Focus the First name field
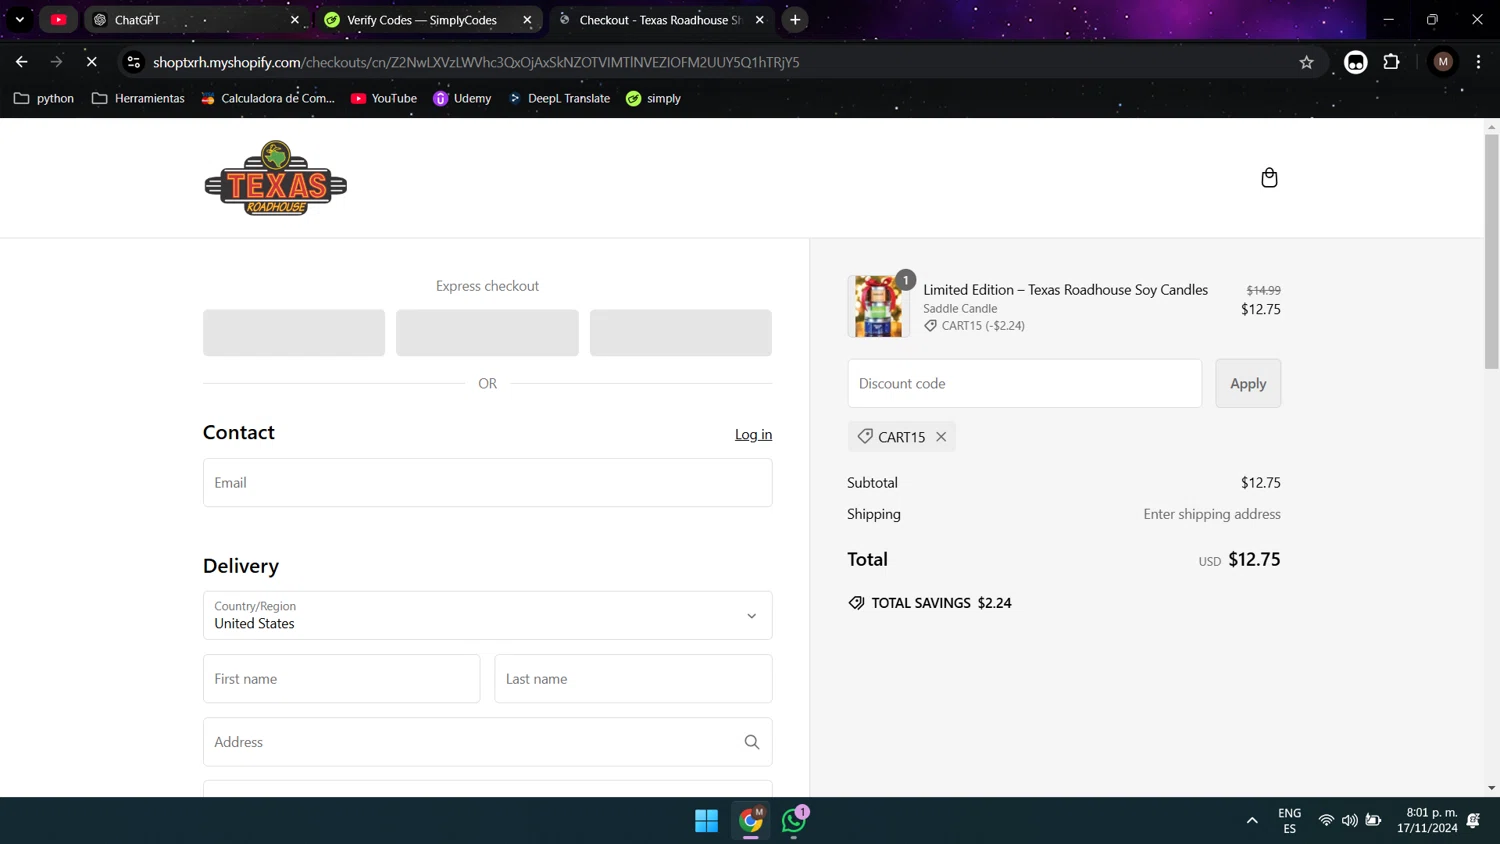 pyautogui.click(x=341, y=679)
